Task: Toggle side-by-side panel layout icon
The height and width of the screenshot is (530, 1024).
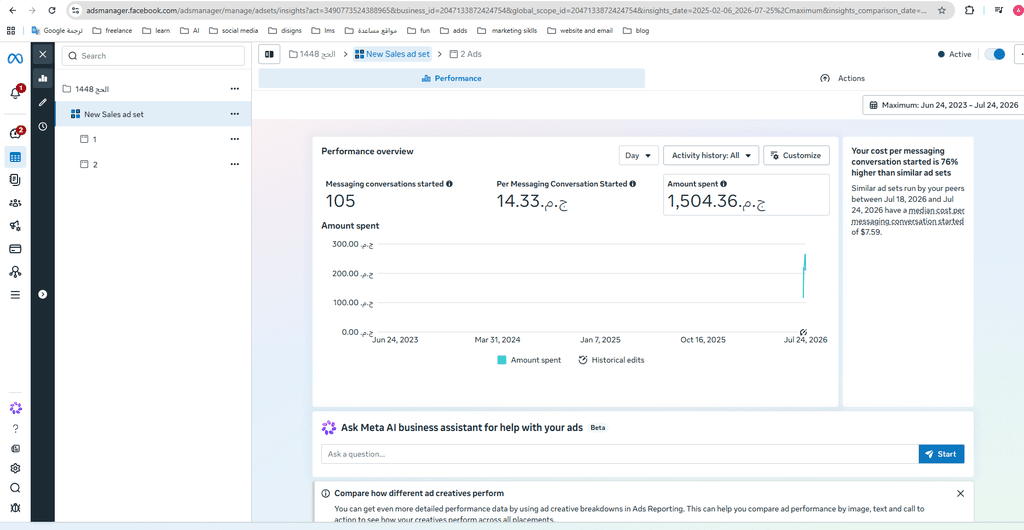Action: pyautogui.click(x=269, y=54)
